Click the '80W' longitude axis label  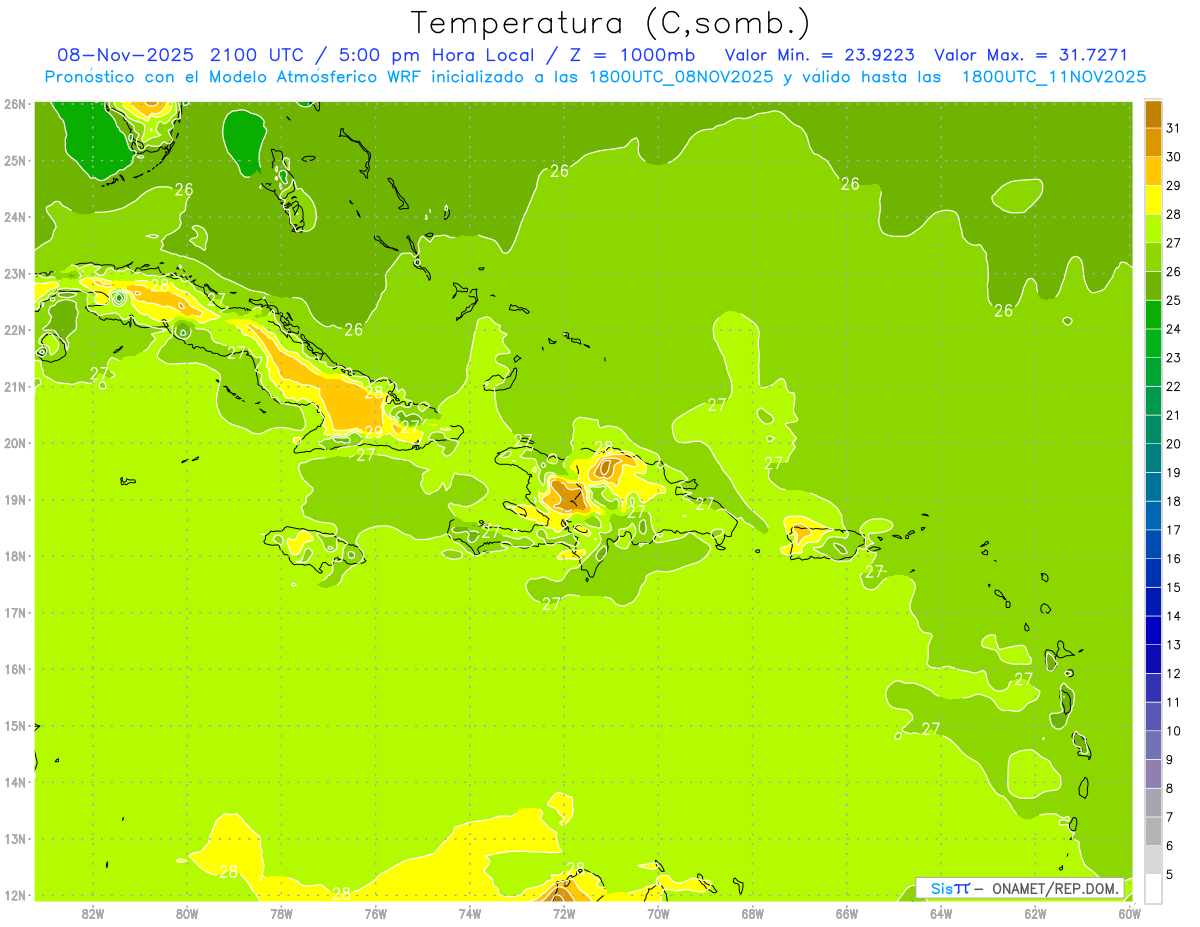(187, 913)
